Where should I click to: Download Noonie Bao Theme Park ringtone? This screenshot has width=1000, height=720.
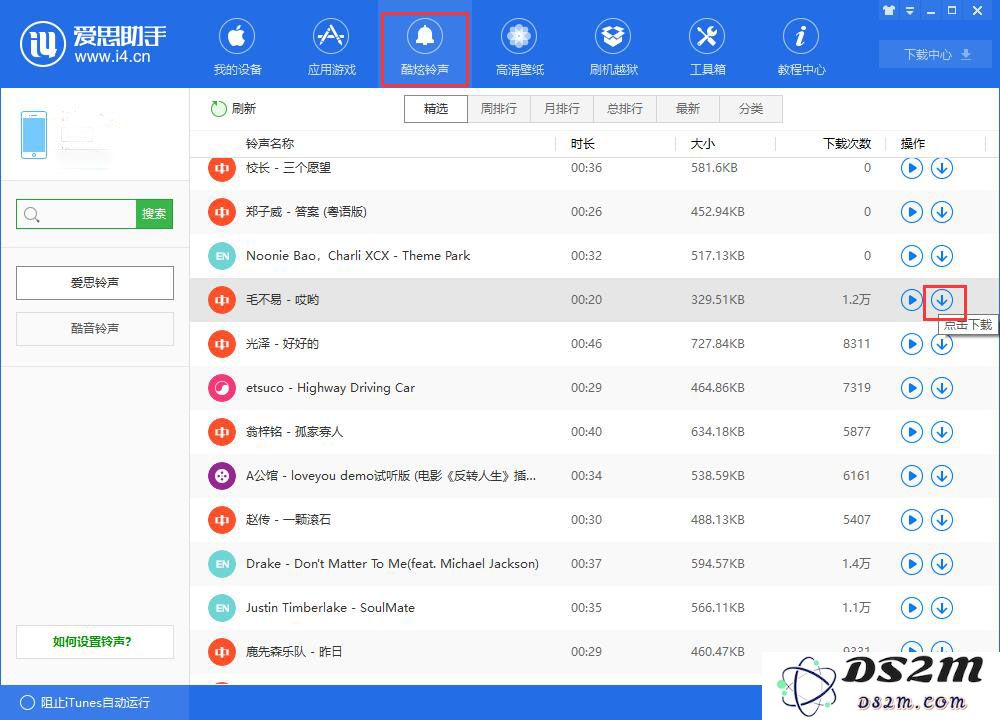click(942, 256)
